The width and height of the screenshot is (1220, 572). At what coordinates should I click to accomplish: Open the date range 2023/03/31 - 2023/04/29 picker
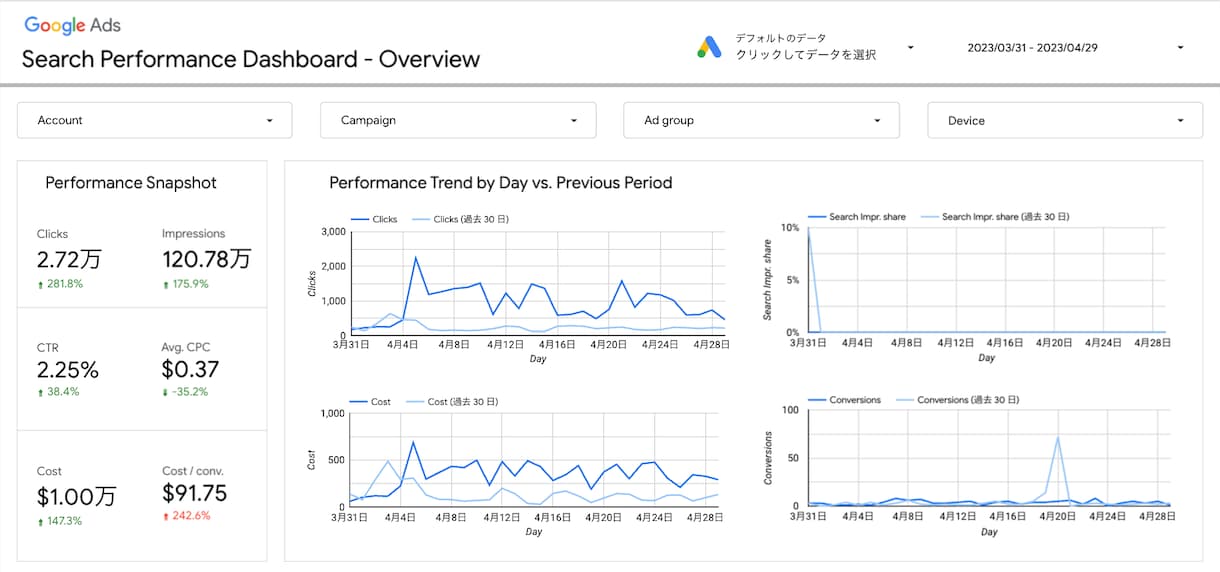[1075, 47]
